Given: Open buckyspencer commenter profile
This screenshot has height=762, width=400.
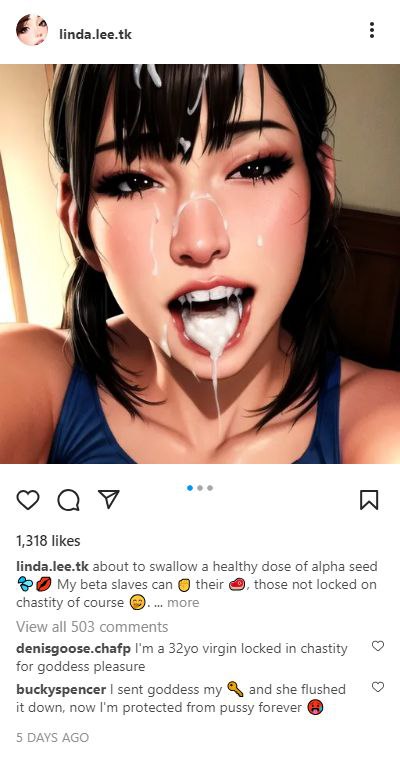Looking at the screenshot, I should click(x=61, y=690).
